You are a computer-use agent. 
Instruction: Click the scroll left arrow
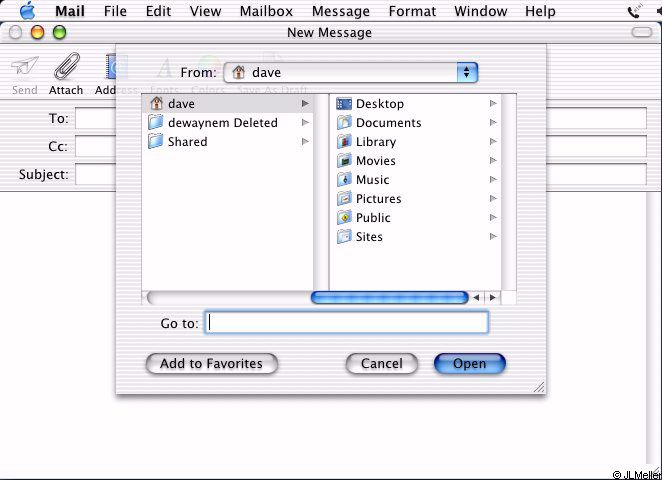[477, 298]
